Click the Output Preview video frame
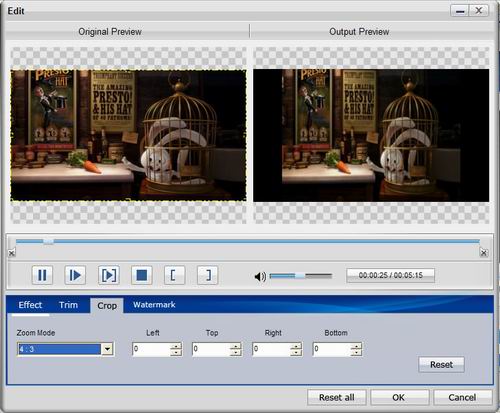500x413 pixels. coord(371,135)
